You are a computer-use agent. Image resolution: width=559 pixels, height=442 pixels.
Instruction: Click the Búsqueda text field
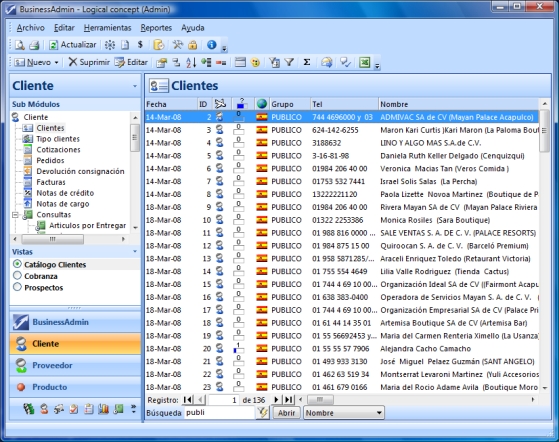[x=220, y=413]
